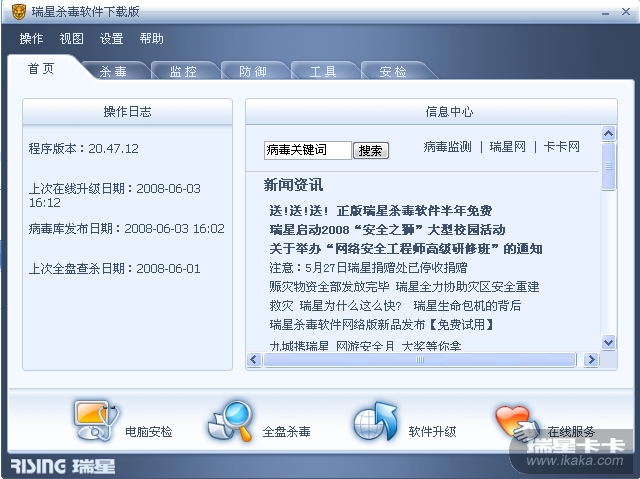Image resolution: width=640 pixels, height=479 pixels.
Task: Click the 上次在线升级日期 entry
Action: [114, 195]
